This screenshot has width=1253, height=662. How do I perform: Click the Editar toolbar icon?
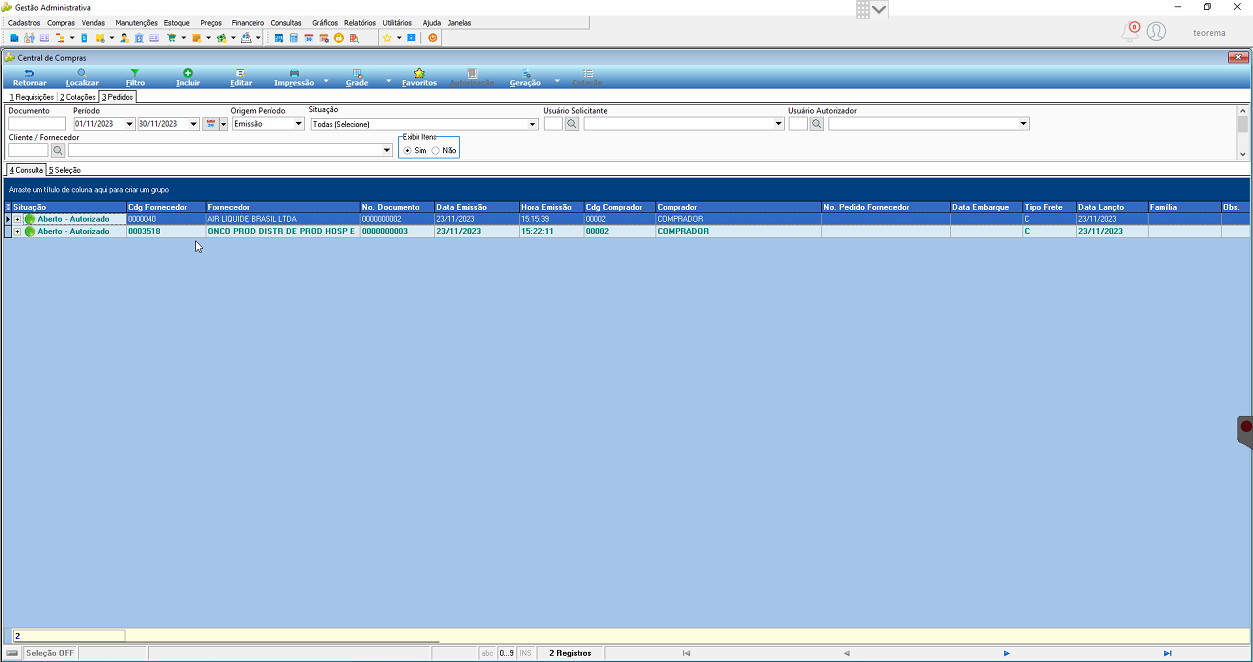(x=240, y=73)
